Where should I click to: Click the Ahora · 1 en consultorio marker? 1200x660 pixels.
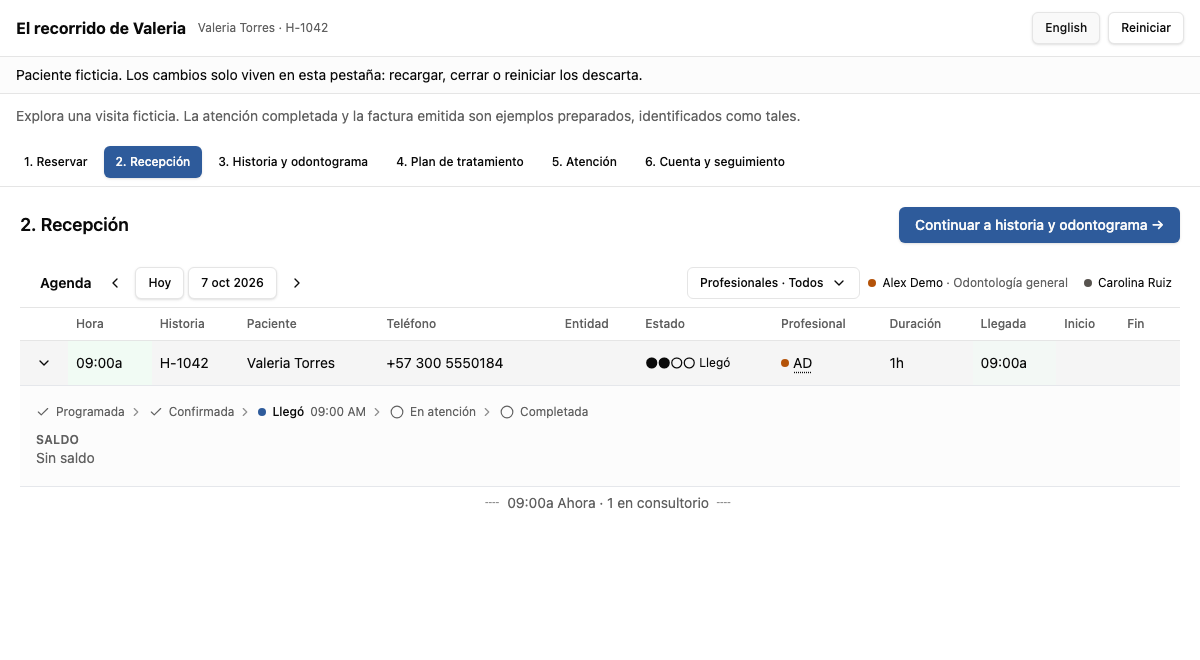point(608,503)
